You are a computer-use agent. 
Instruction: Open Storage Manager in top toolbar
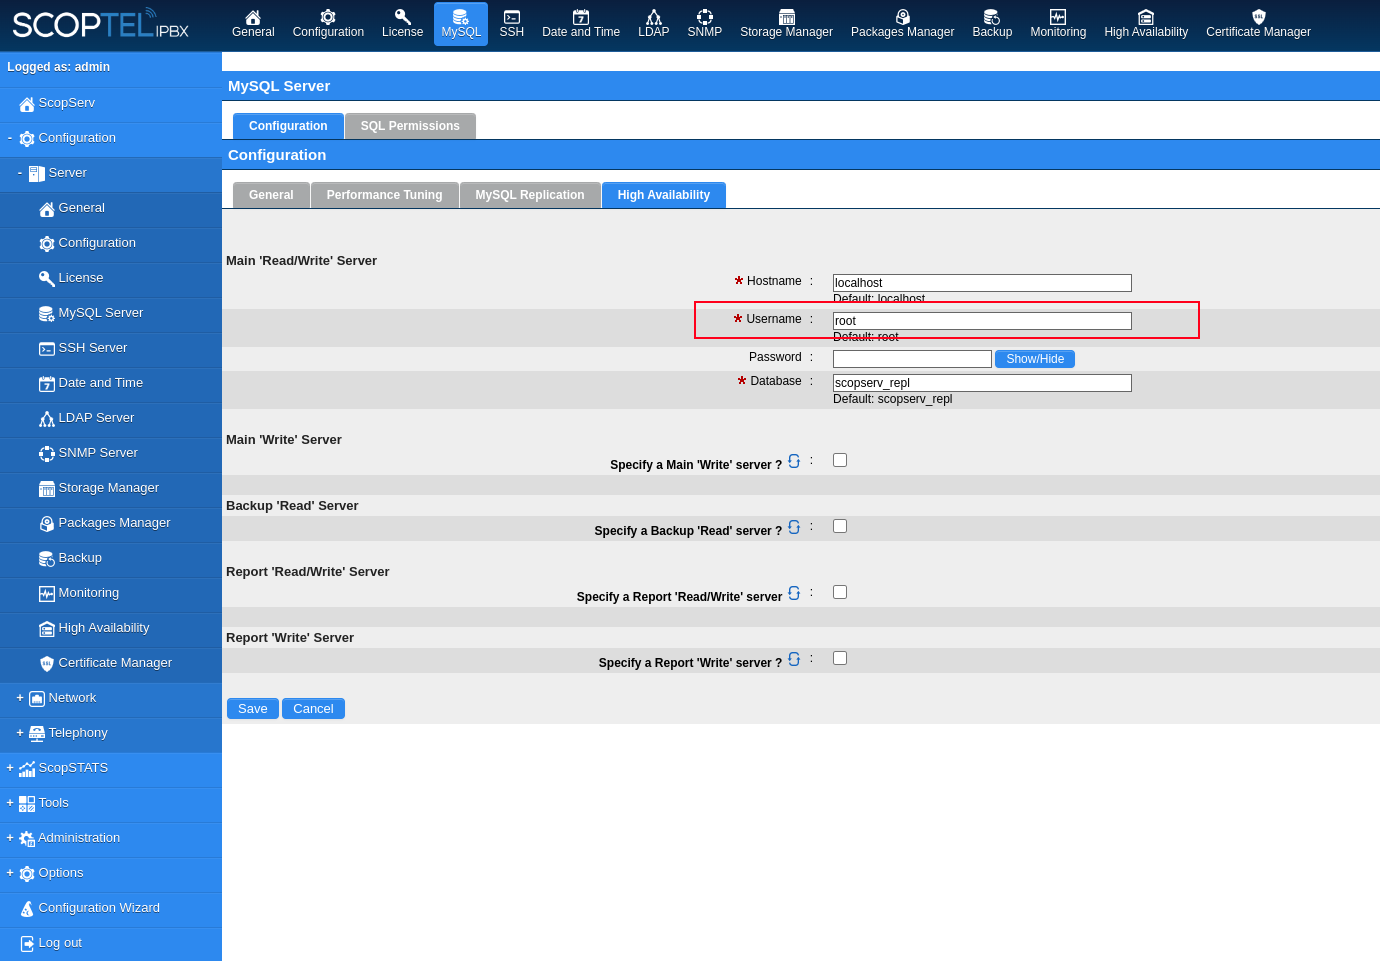786,24
